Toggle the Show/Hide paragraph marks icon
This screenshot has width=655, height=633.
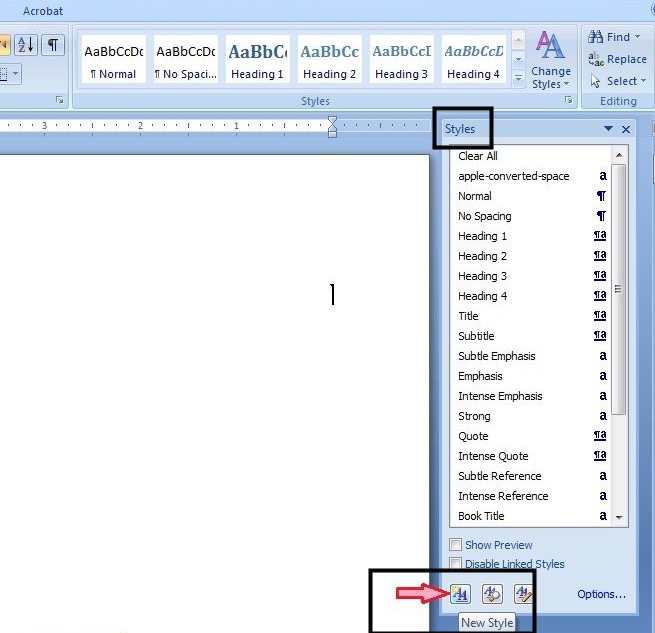pyautogui.click(x=52, y=45)
